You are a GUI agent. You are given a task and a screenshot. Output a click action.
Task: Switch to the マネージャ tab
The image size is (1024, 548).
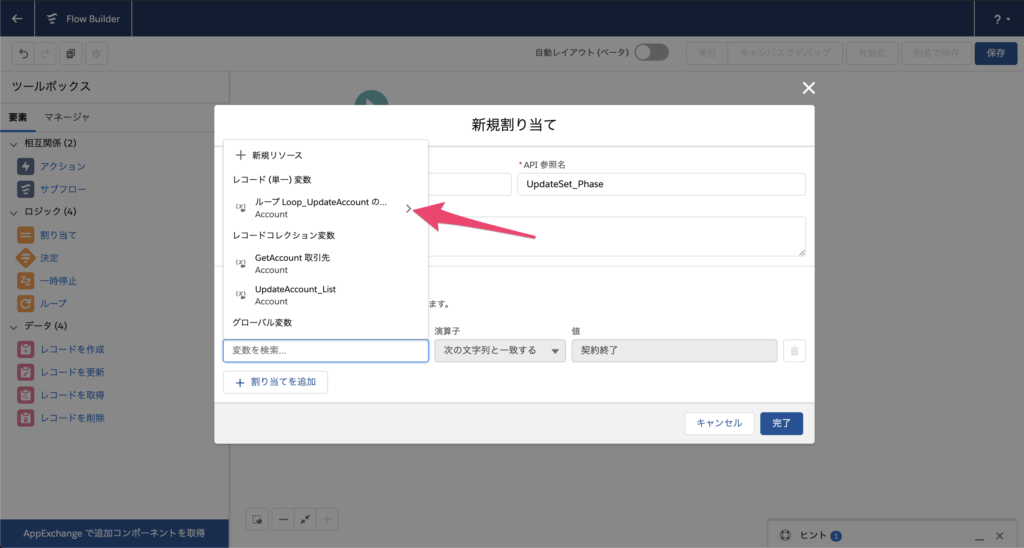tap(67, 117)
